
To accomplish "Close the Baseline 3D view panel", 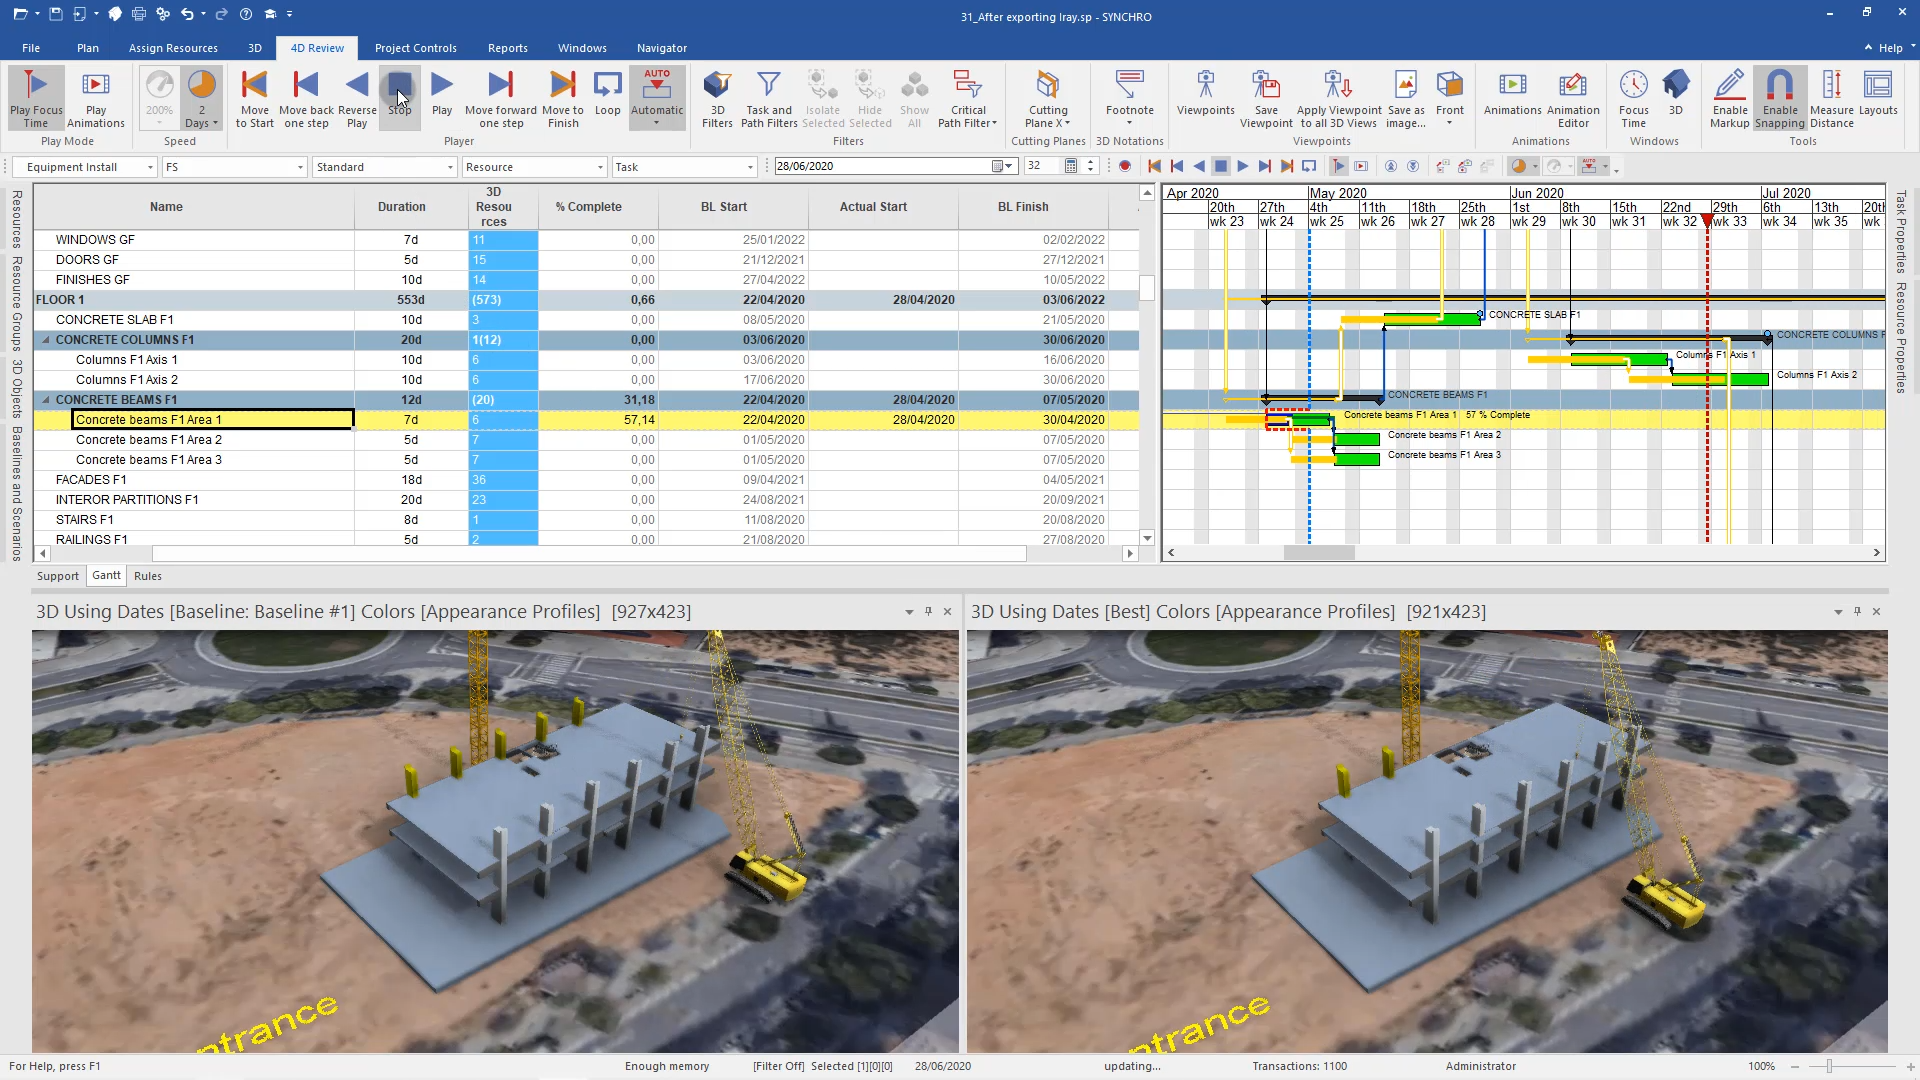I will [x=947, y=611].
